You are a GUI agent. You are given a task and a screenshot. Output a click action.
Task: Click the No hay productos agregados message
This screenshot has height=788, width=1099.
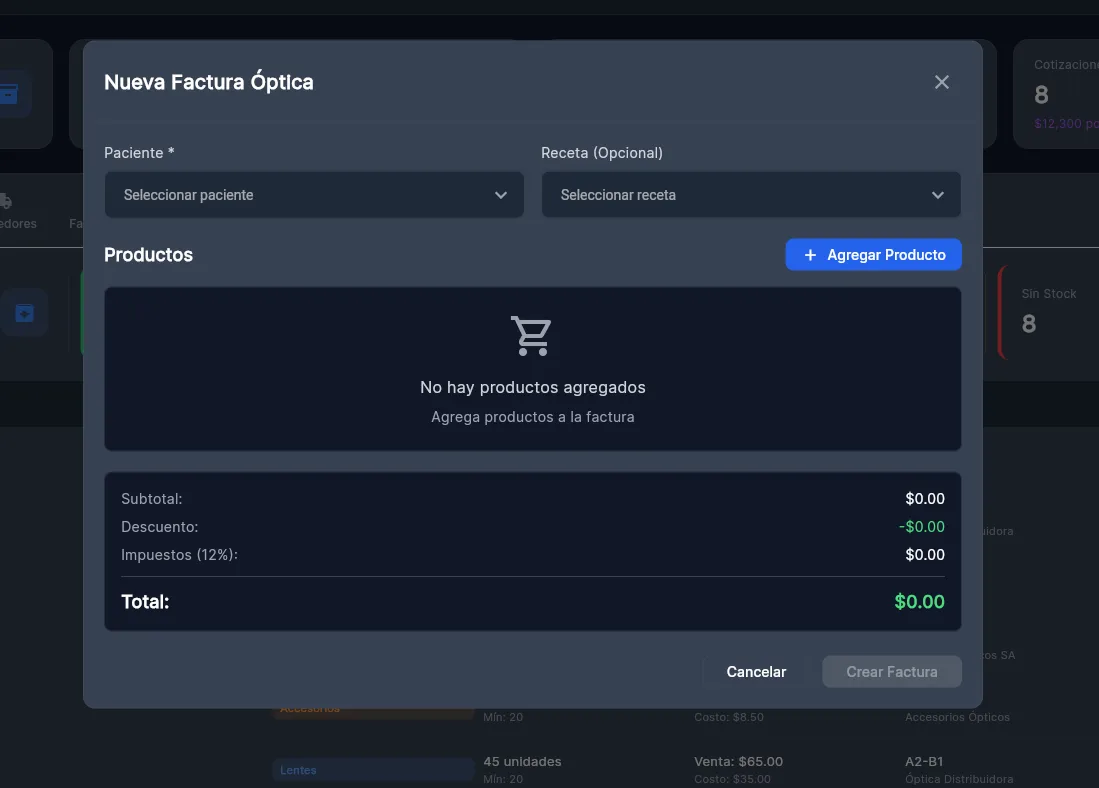pyautogui.click(x=533, y=387)
